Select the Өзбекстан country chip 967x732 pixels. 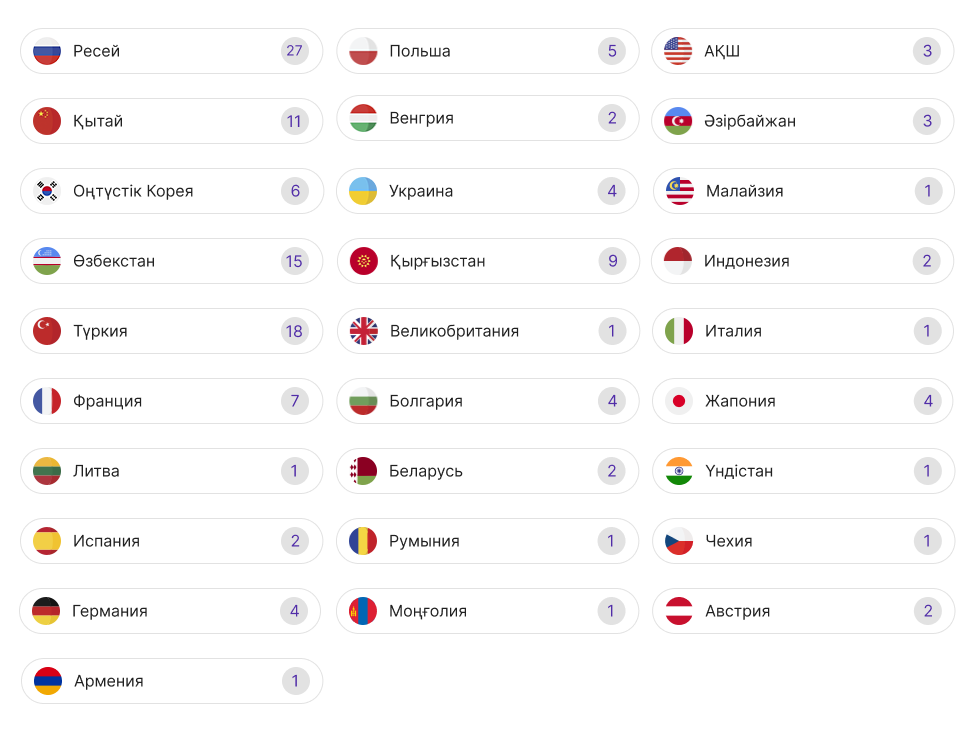tap(171, 261)
